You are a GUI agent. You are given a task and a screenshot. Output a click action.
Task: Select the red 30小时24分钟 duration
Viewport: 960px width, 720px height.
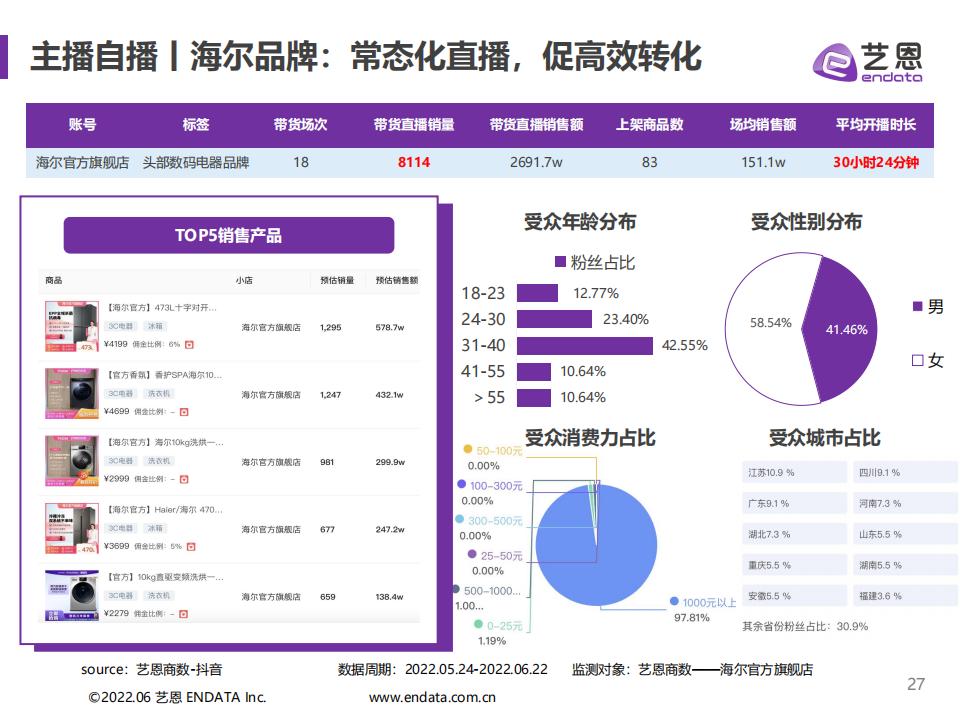[x=876, y=162]
